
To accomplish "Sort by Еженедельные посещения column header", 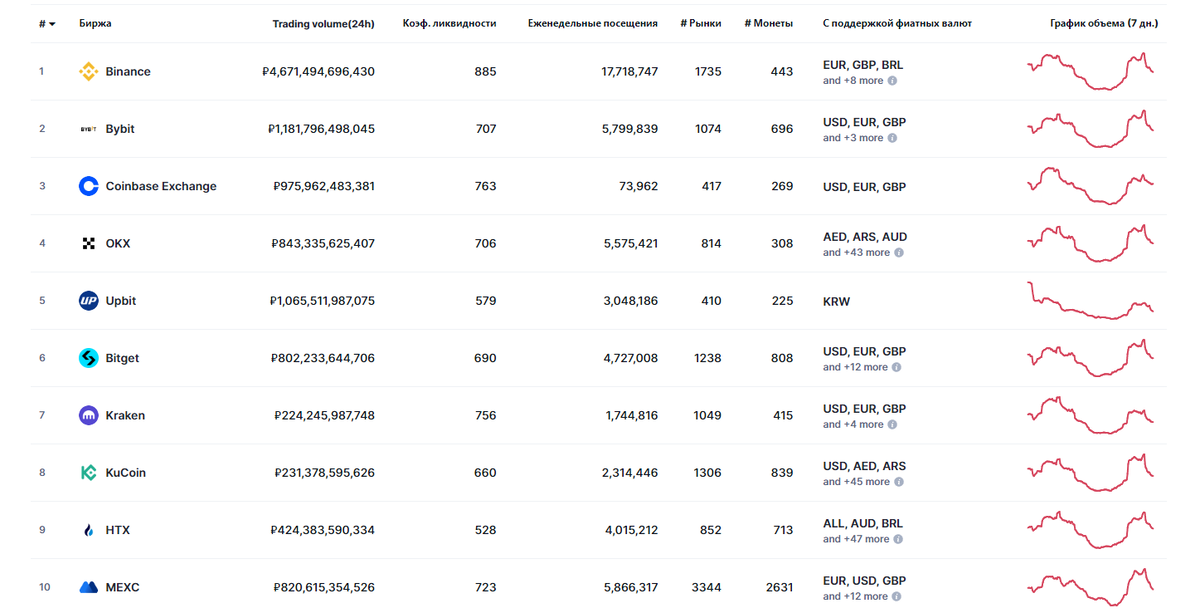I will [x=592, y=23].
